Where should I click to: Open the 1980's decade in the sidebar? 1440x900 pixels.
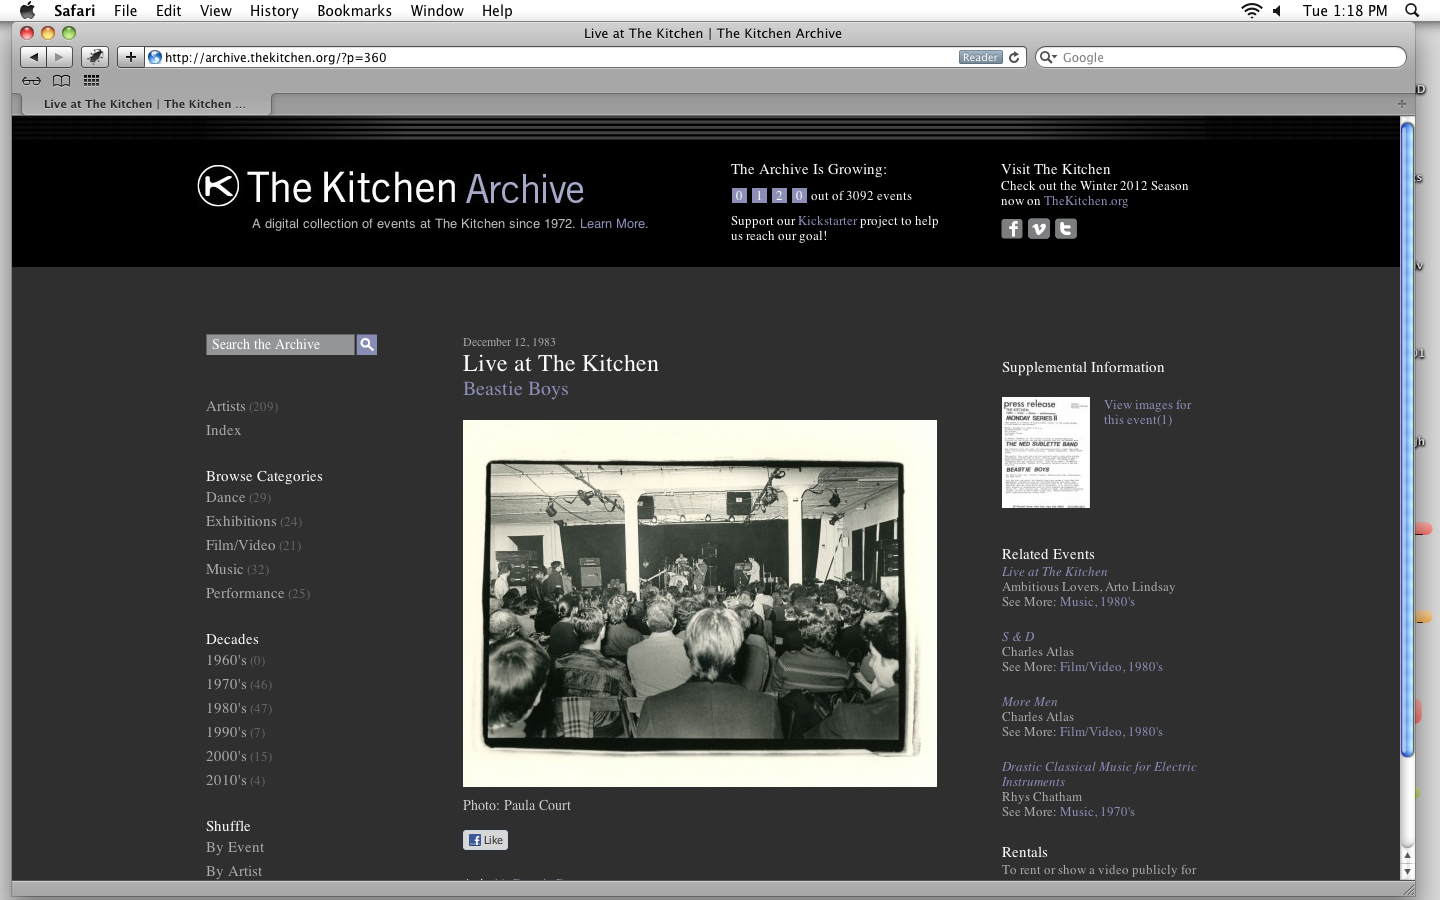226,708
